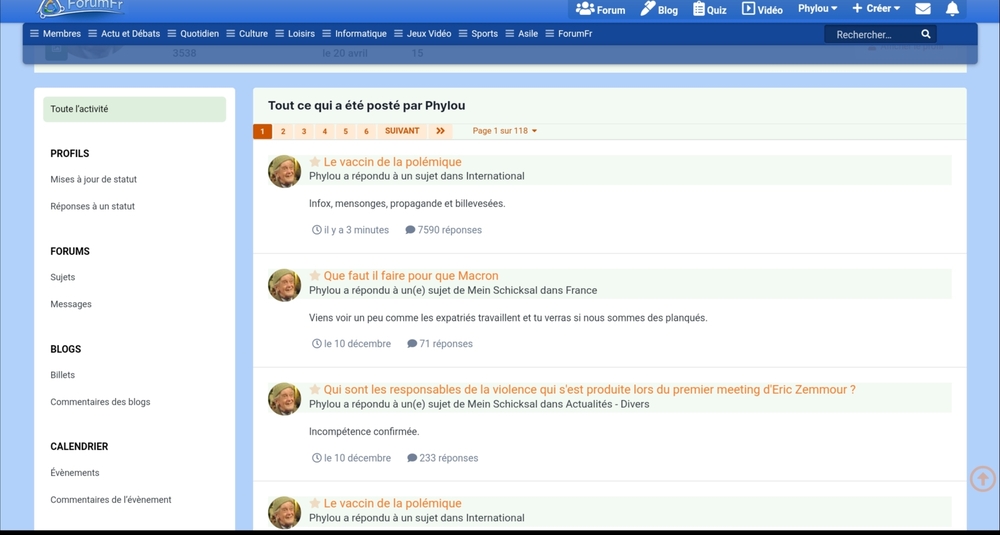
Task: Expand the Phylou user dropdown
Action: point(818,9)
